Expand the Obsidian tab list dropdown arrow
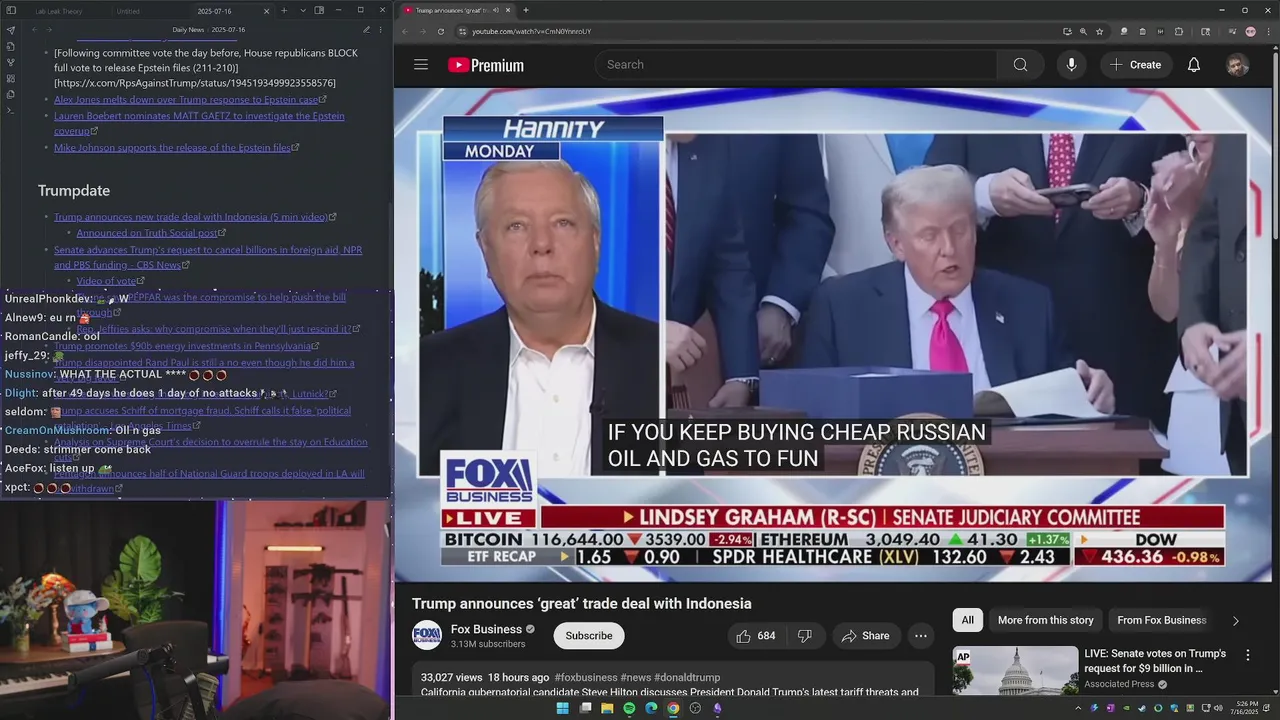 tap(302, 11)
